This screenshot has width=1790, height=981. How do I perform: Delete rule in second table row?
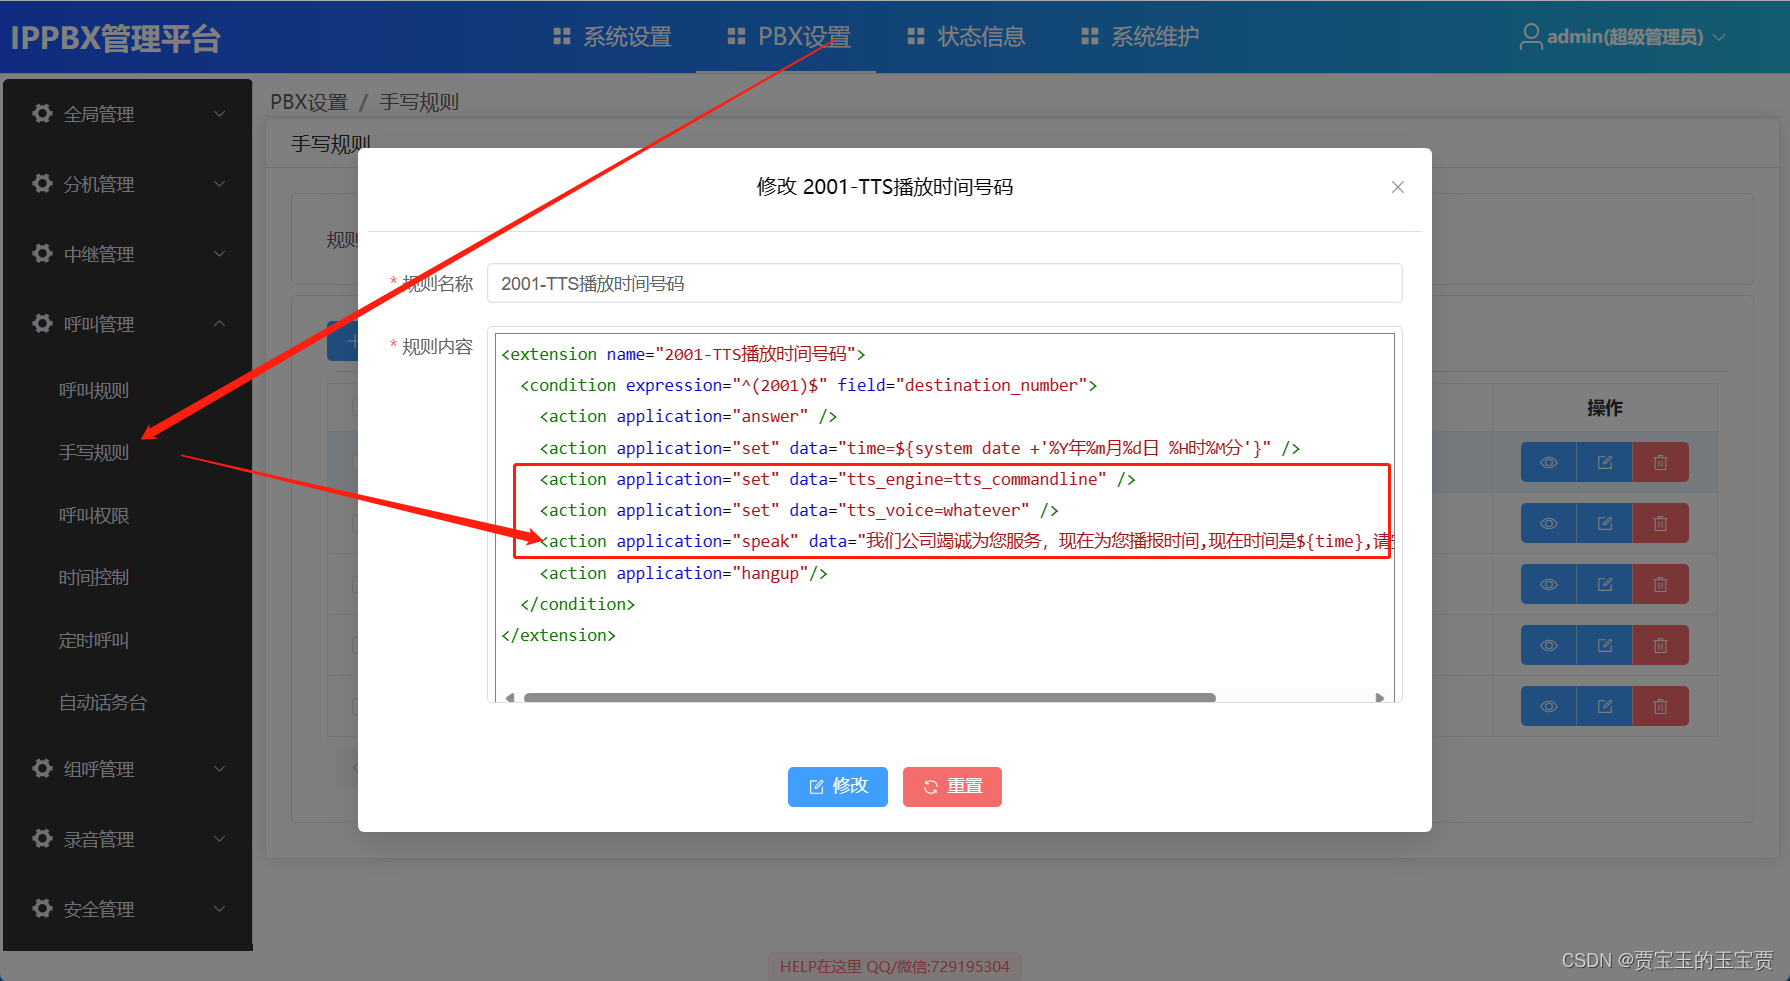(x=1661, y=523)
